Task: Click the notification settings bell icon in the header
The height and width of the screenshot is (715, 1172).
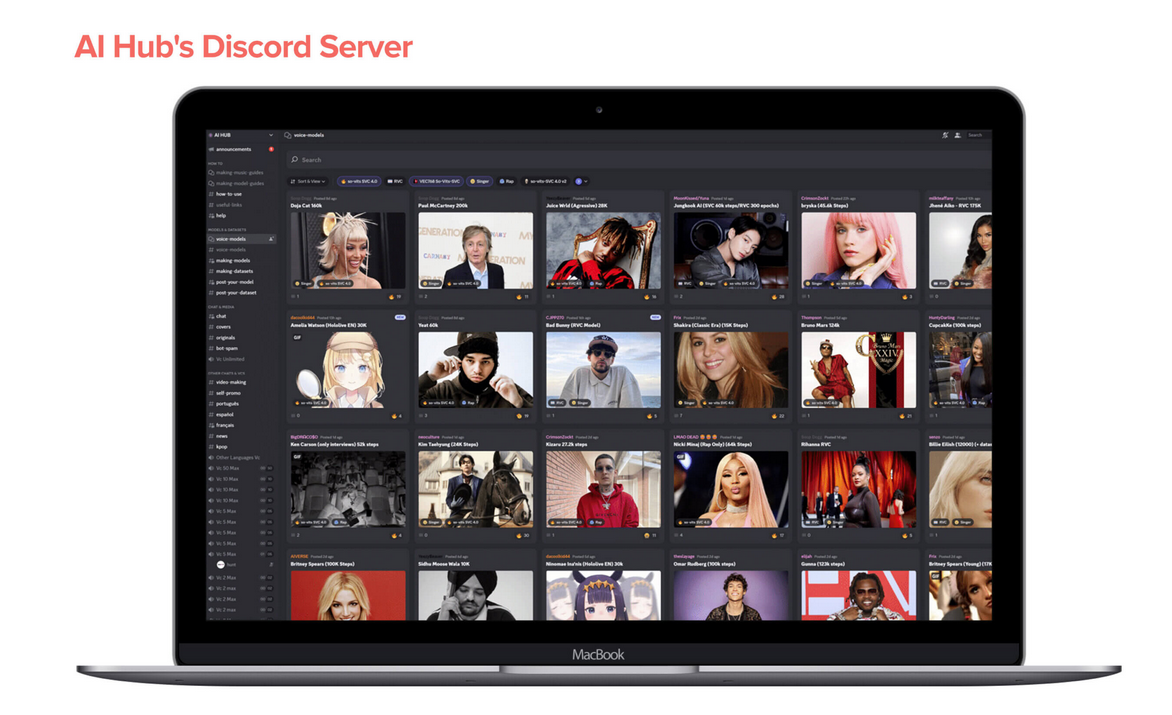Action: point(945,135)
